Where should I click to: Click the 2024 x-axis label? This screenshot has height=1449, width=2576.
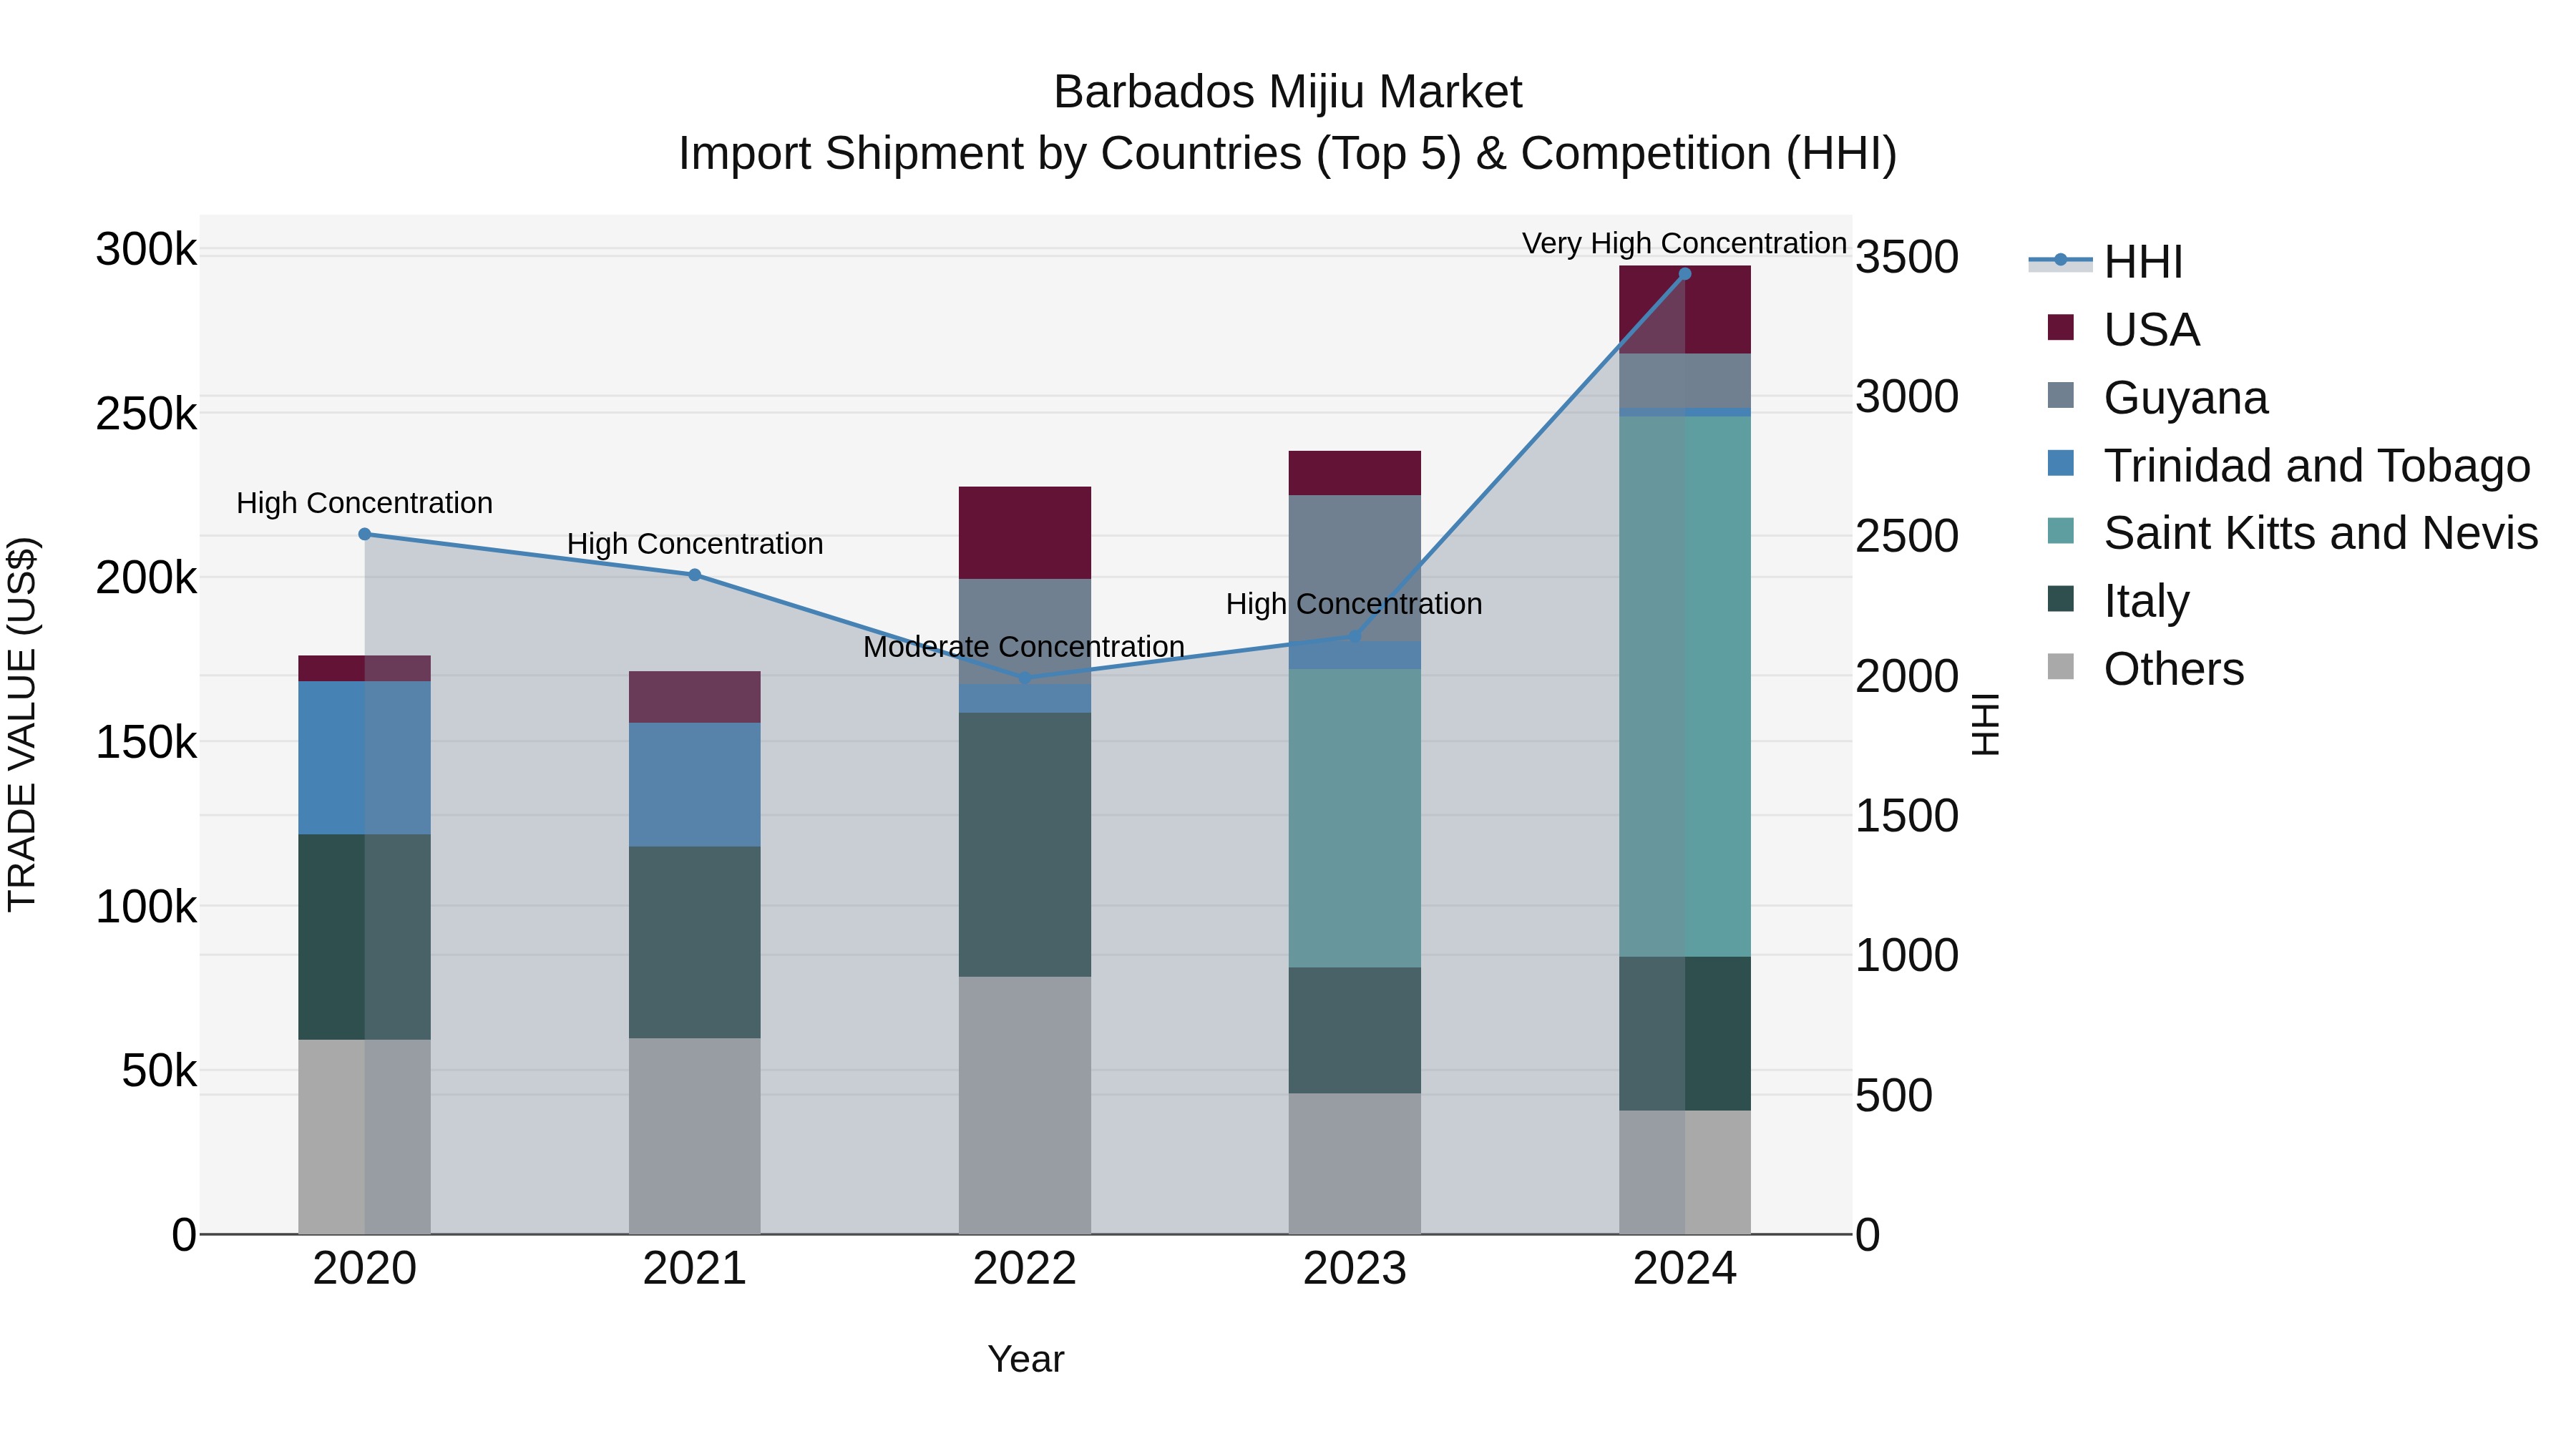(x=1685, y=1269)
